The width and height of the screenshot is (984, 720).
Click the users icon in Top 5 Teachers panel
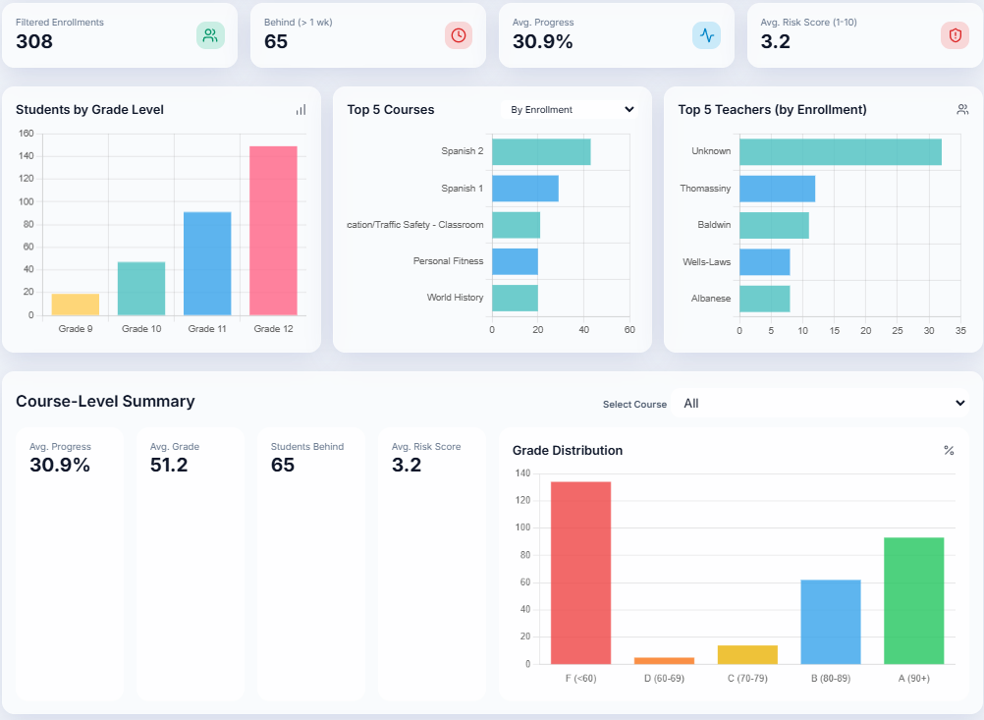click(x=962, y=110)
